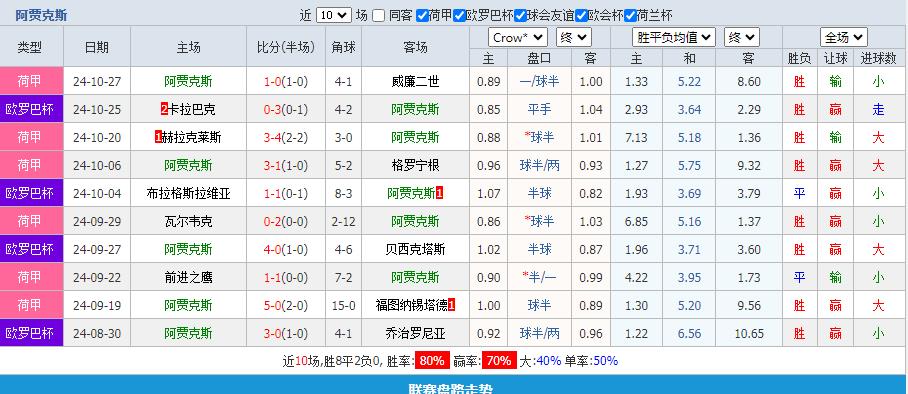Image resolution: width=908 pixels, height=394 pixels.
Task: Open the 4-0(1-0) score on 24-09-27
Action: [x=286, y=250]
